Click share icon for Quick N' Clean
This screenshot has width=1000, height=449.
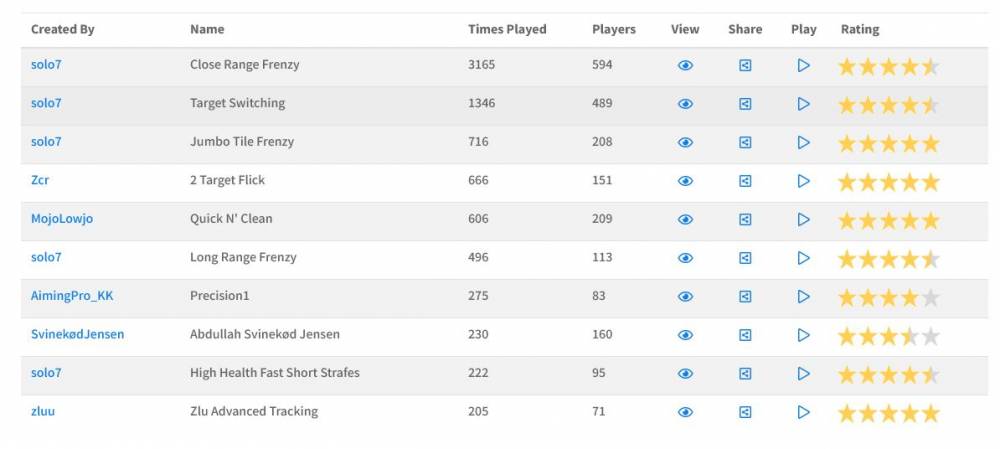(x=745, y=219)
